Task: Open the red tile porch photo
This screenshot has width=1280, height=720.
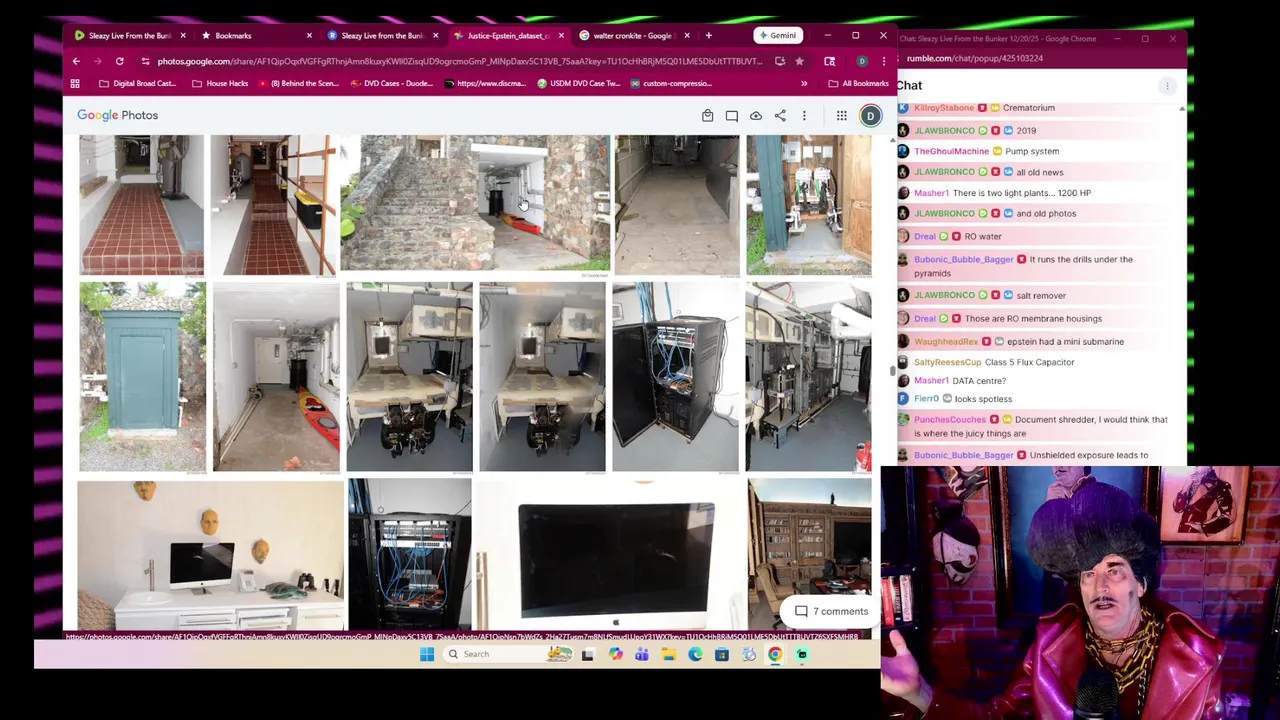Action: [142, 204]
